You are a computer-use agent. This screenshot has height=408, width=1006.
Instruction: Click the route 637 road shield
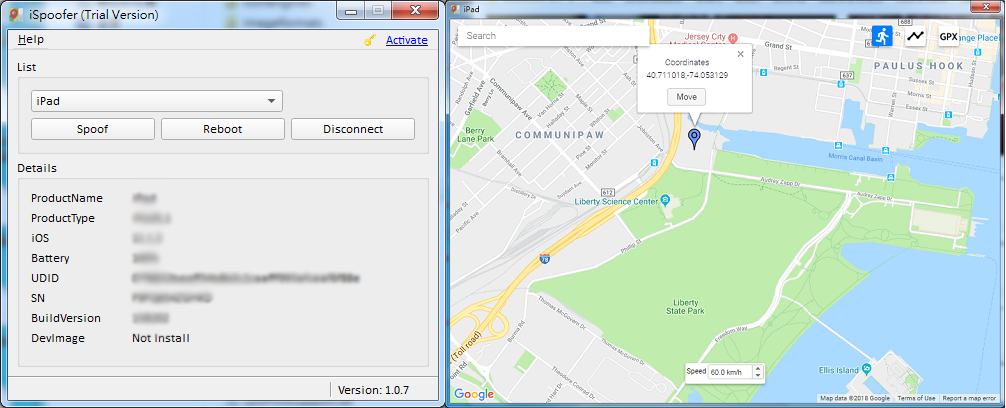[x=847, y=74]
